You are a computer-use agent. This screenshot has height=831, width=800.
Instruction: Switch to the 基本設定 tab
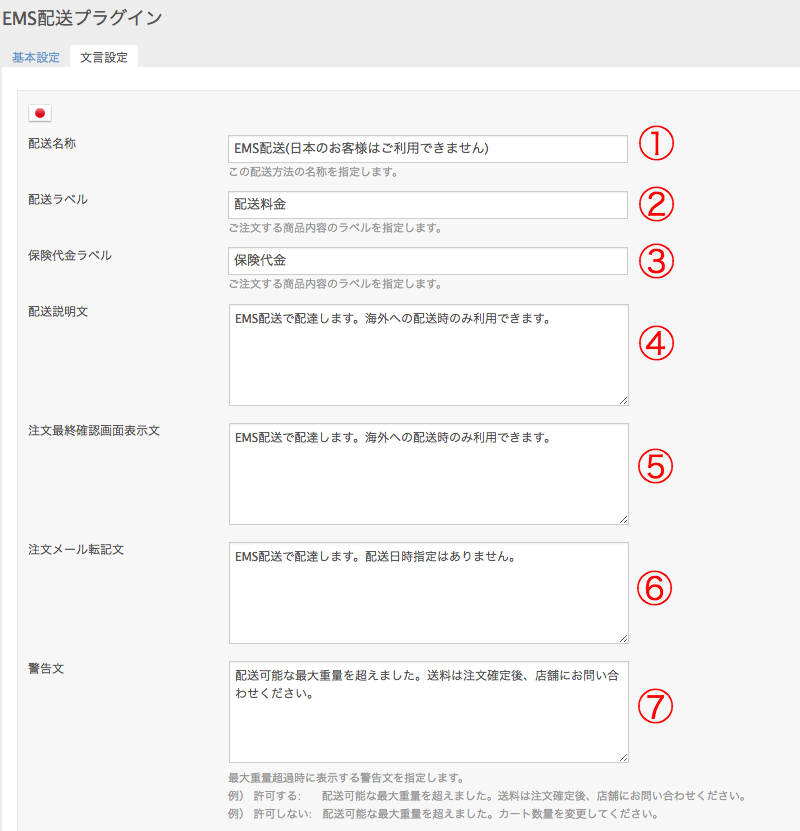click(x=35, y=57)
